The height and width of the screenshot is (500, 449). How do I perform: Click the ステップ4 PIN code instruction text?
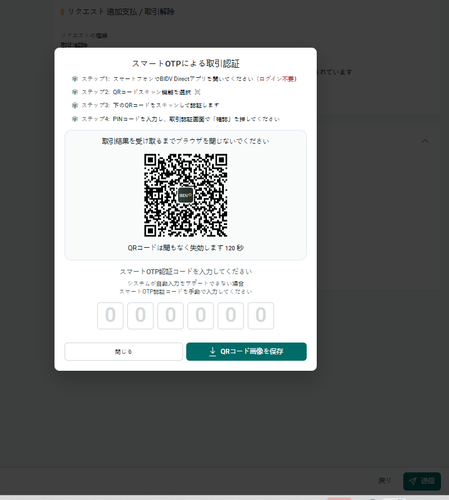[181, 119]
